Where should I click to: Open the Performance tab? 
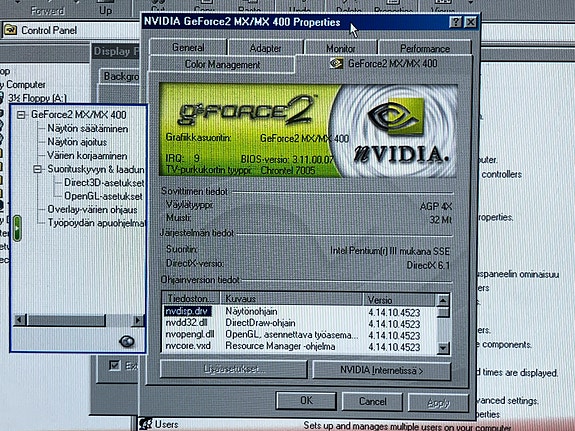425,48
